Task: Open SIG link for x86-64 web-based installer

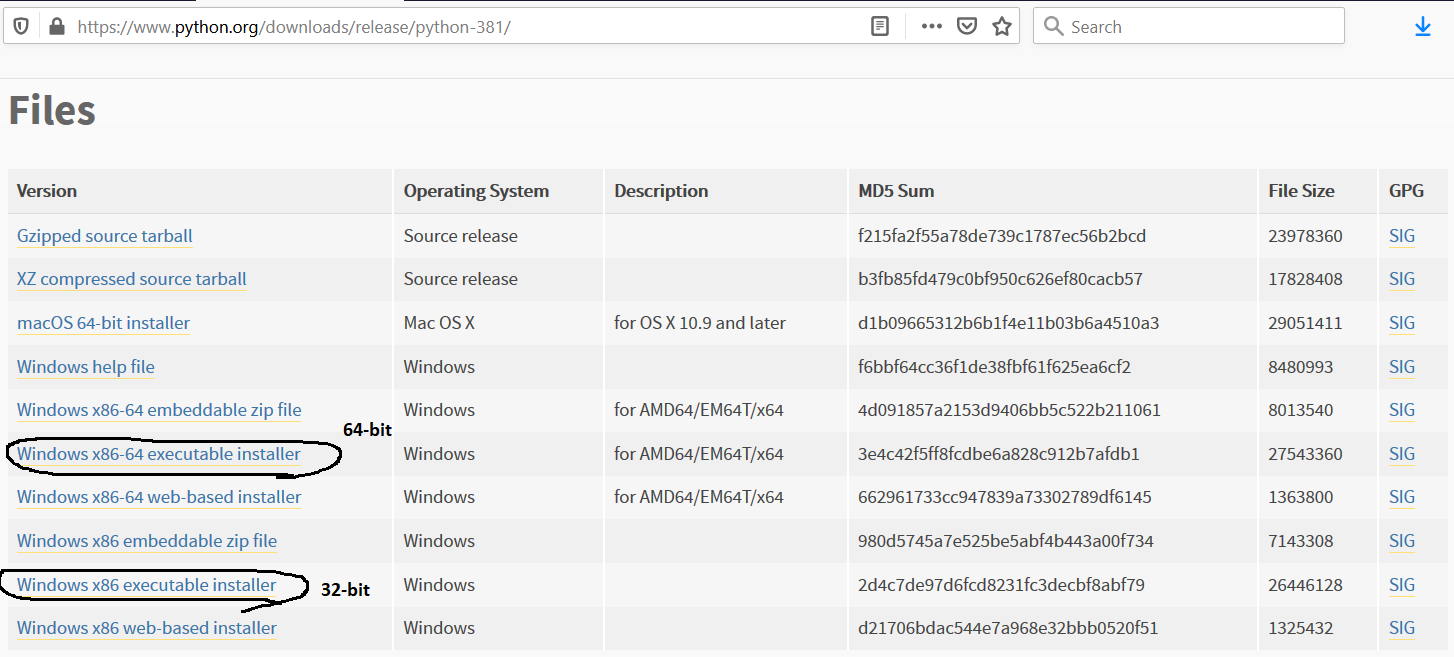Action: tap(1402, 497)
